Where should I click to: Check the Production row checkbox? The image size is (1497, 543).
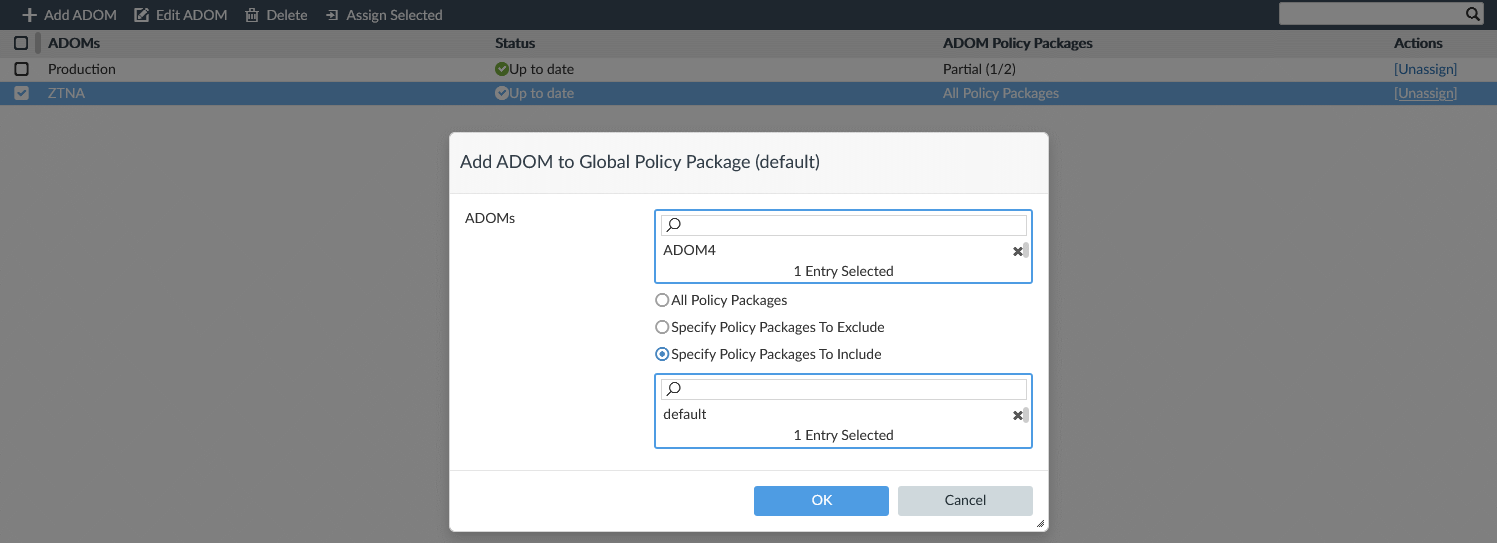point(21,69)
